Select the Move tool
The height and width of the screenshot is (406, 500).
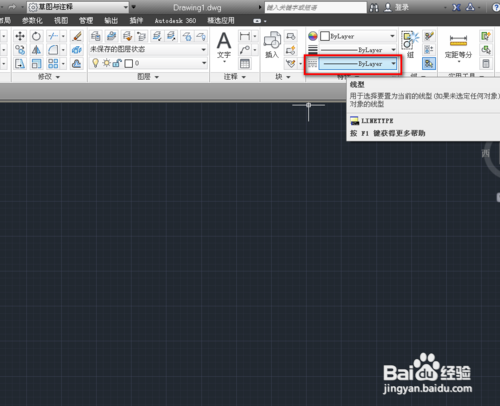(20, 36)
